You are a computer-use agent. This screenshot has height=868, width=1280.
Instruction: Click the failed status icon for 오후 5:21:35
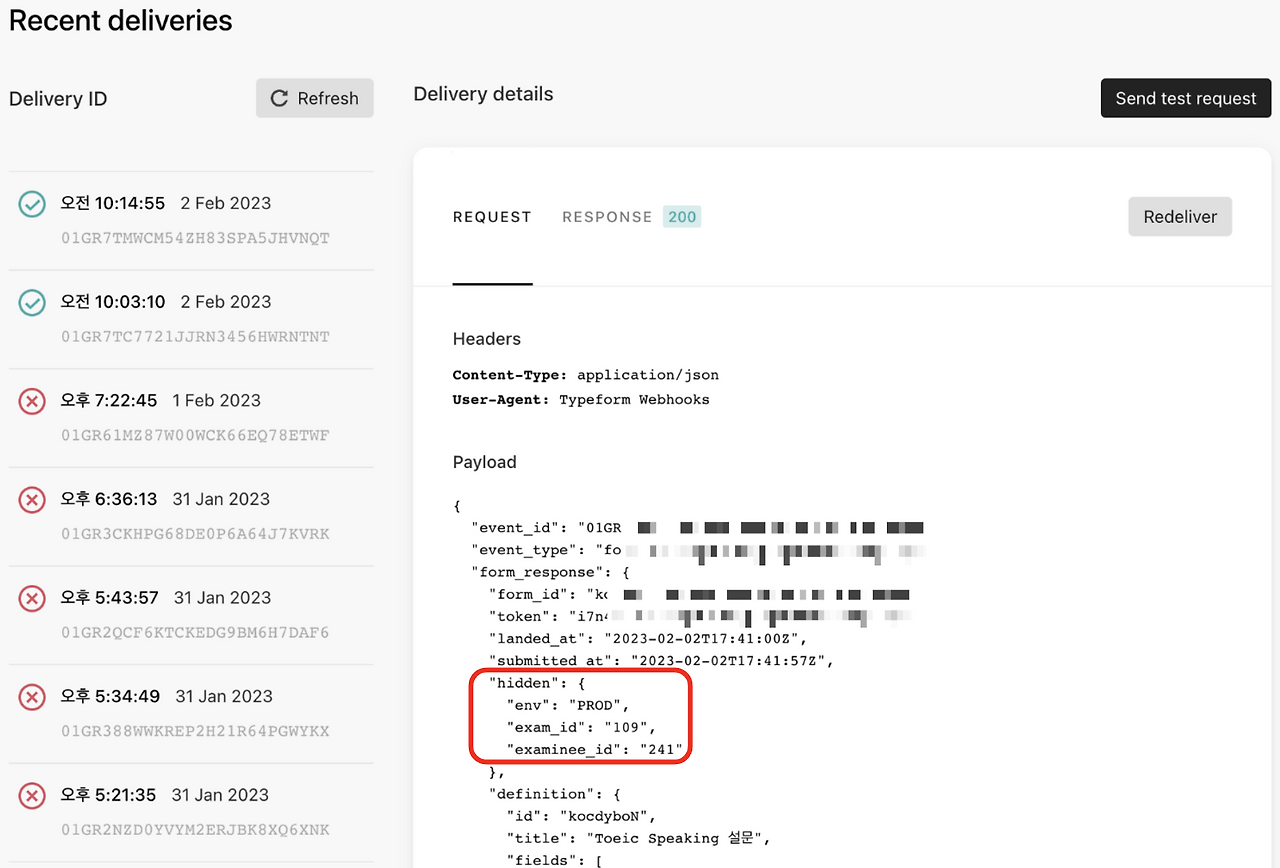tap(32, 796)
